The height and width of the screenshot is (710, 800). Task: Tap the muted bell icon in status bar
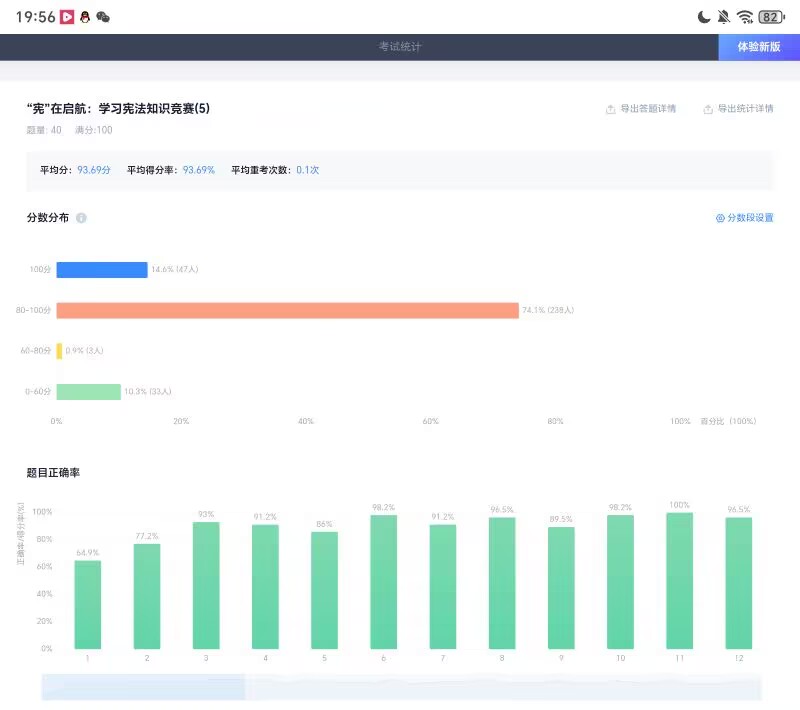click(724, 17)
